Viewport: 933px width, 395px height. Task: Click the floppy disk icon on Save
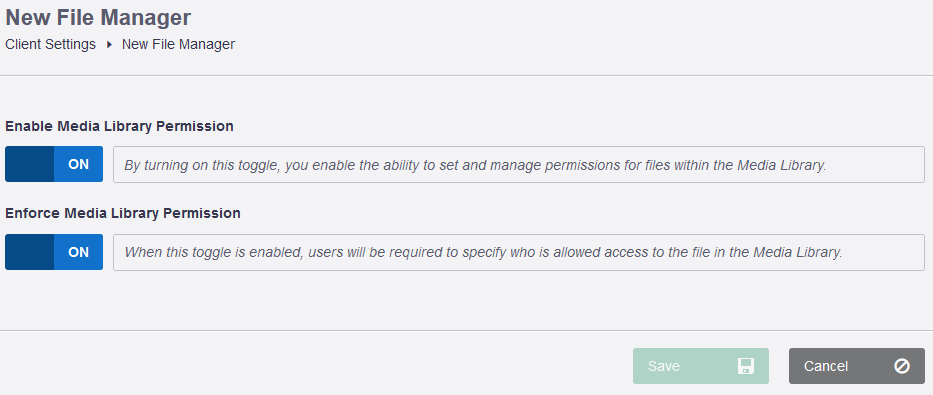click(x=746, y=366)
